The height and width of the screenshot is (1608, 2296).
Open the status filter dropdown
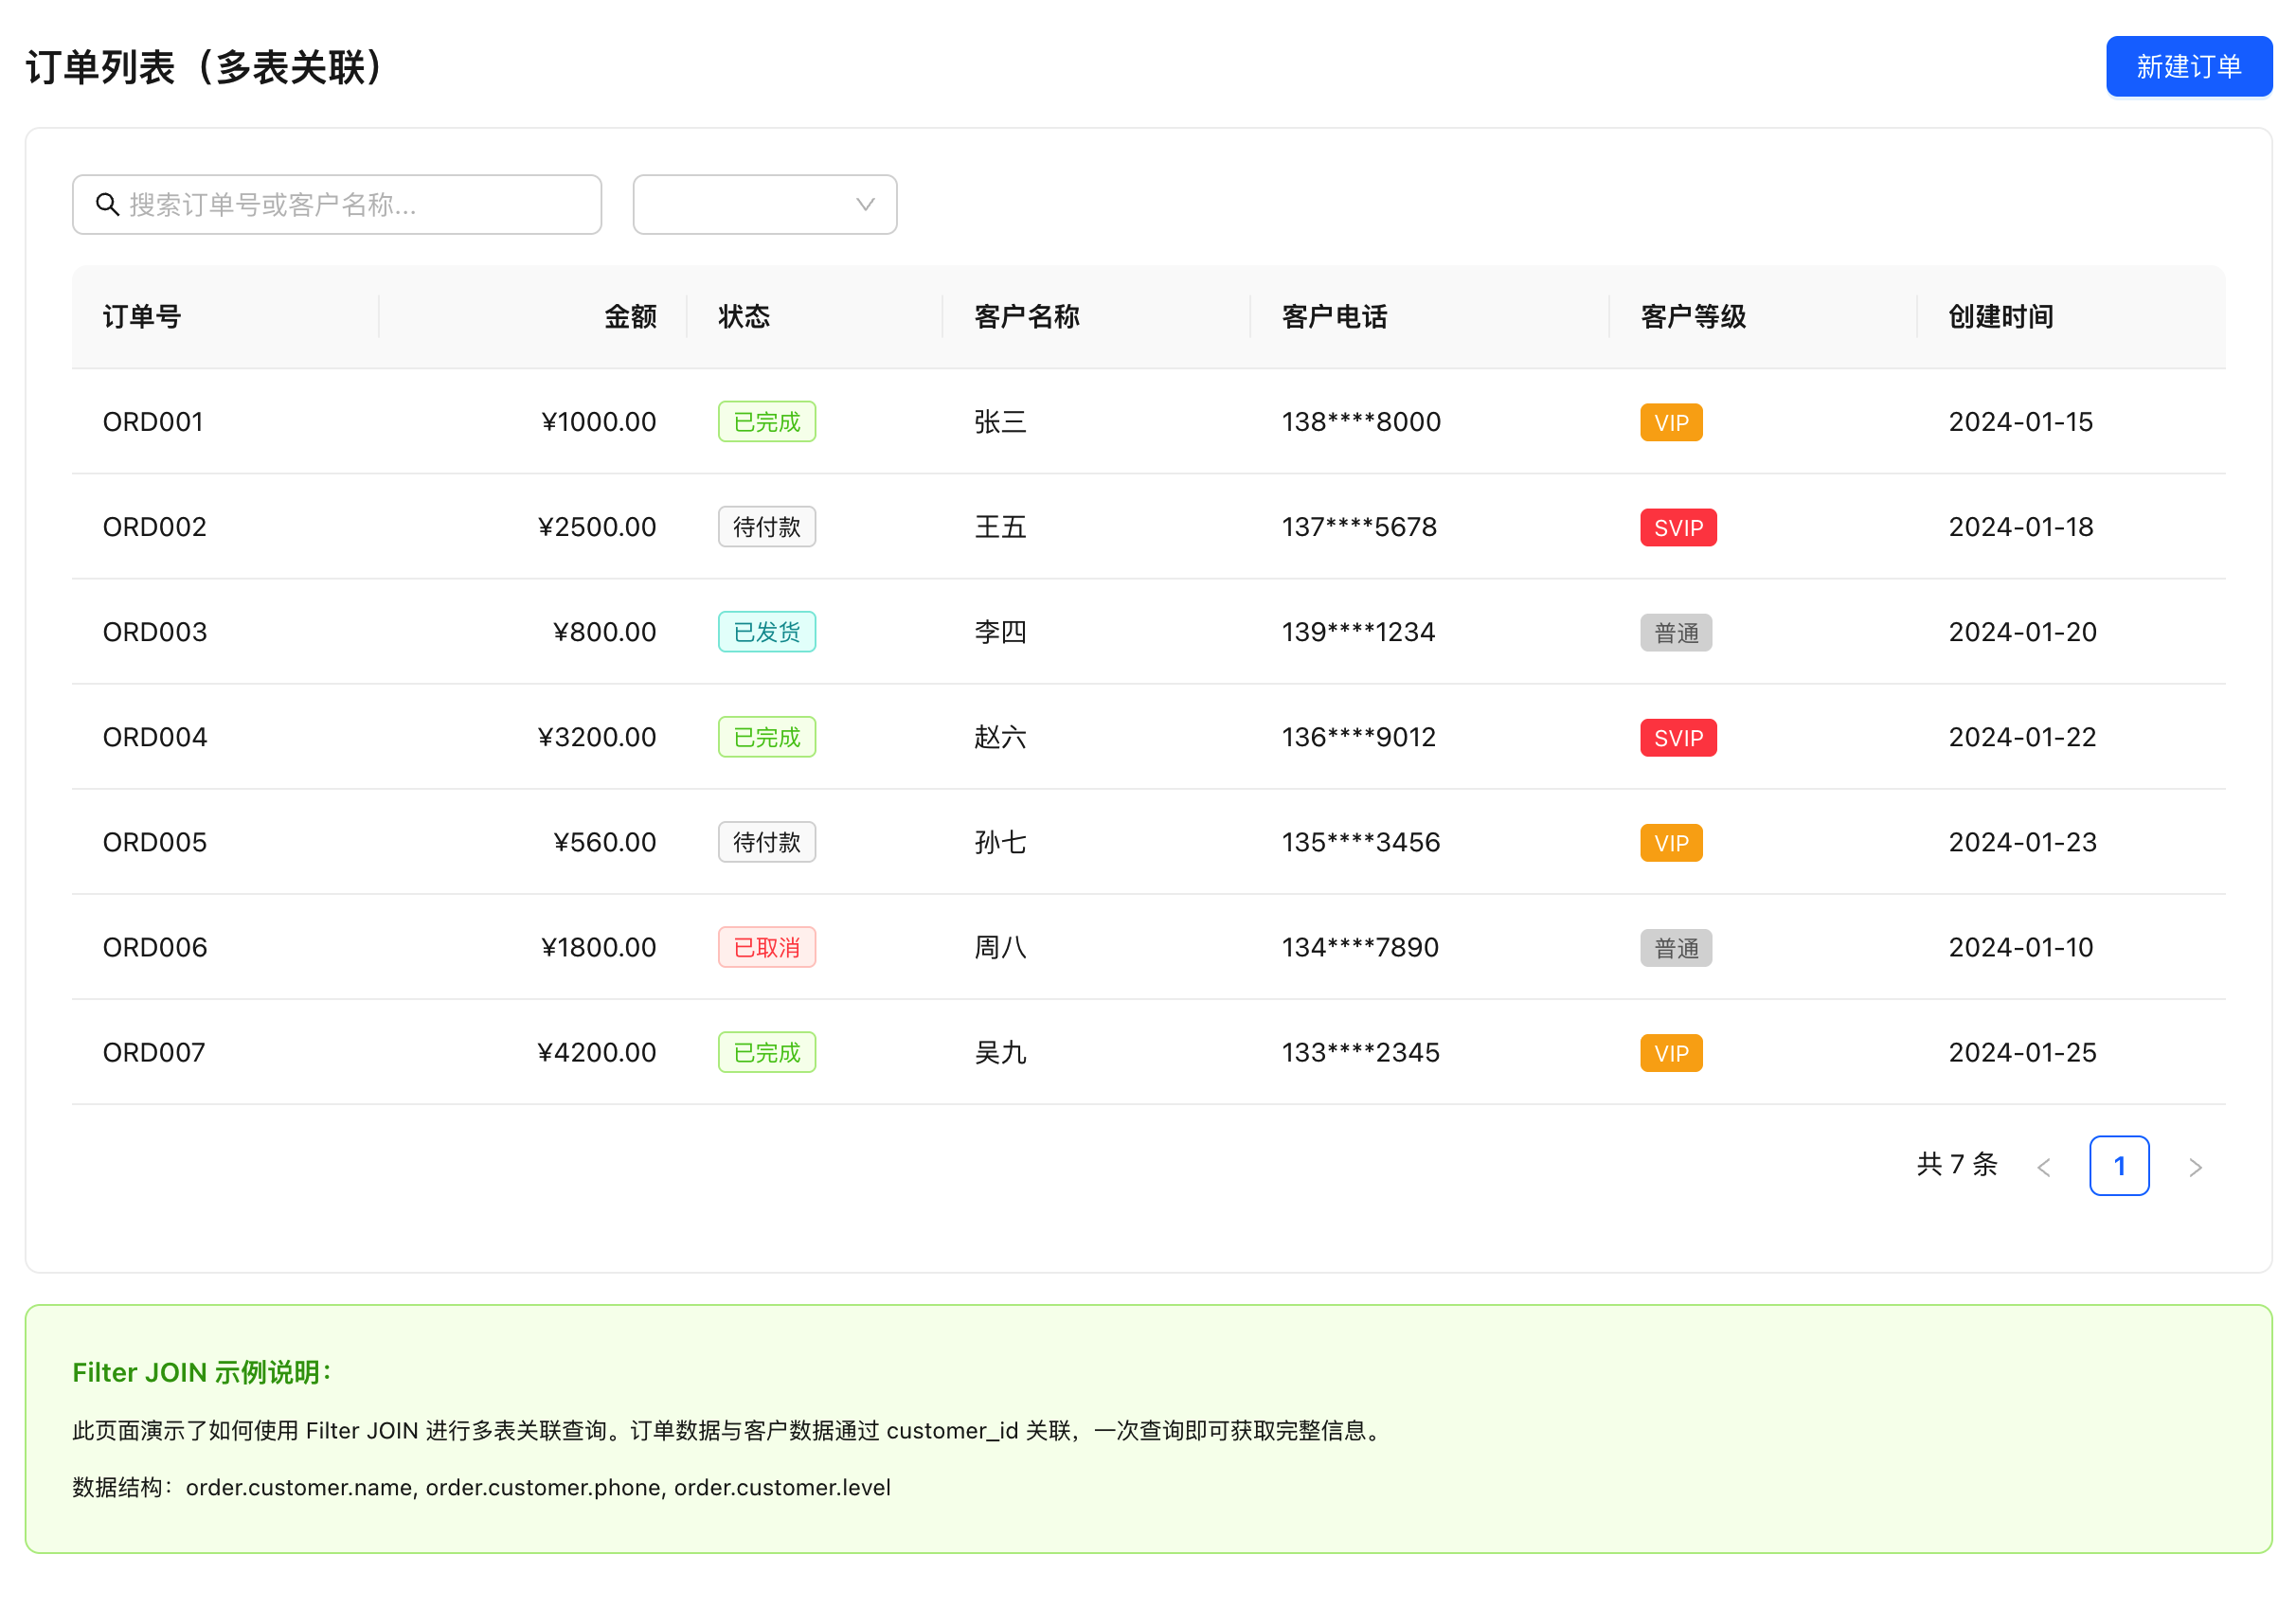764,204
